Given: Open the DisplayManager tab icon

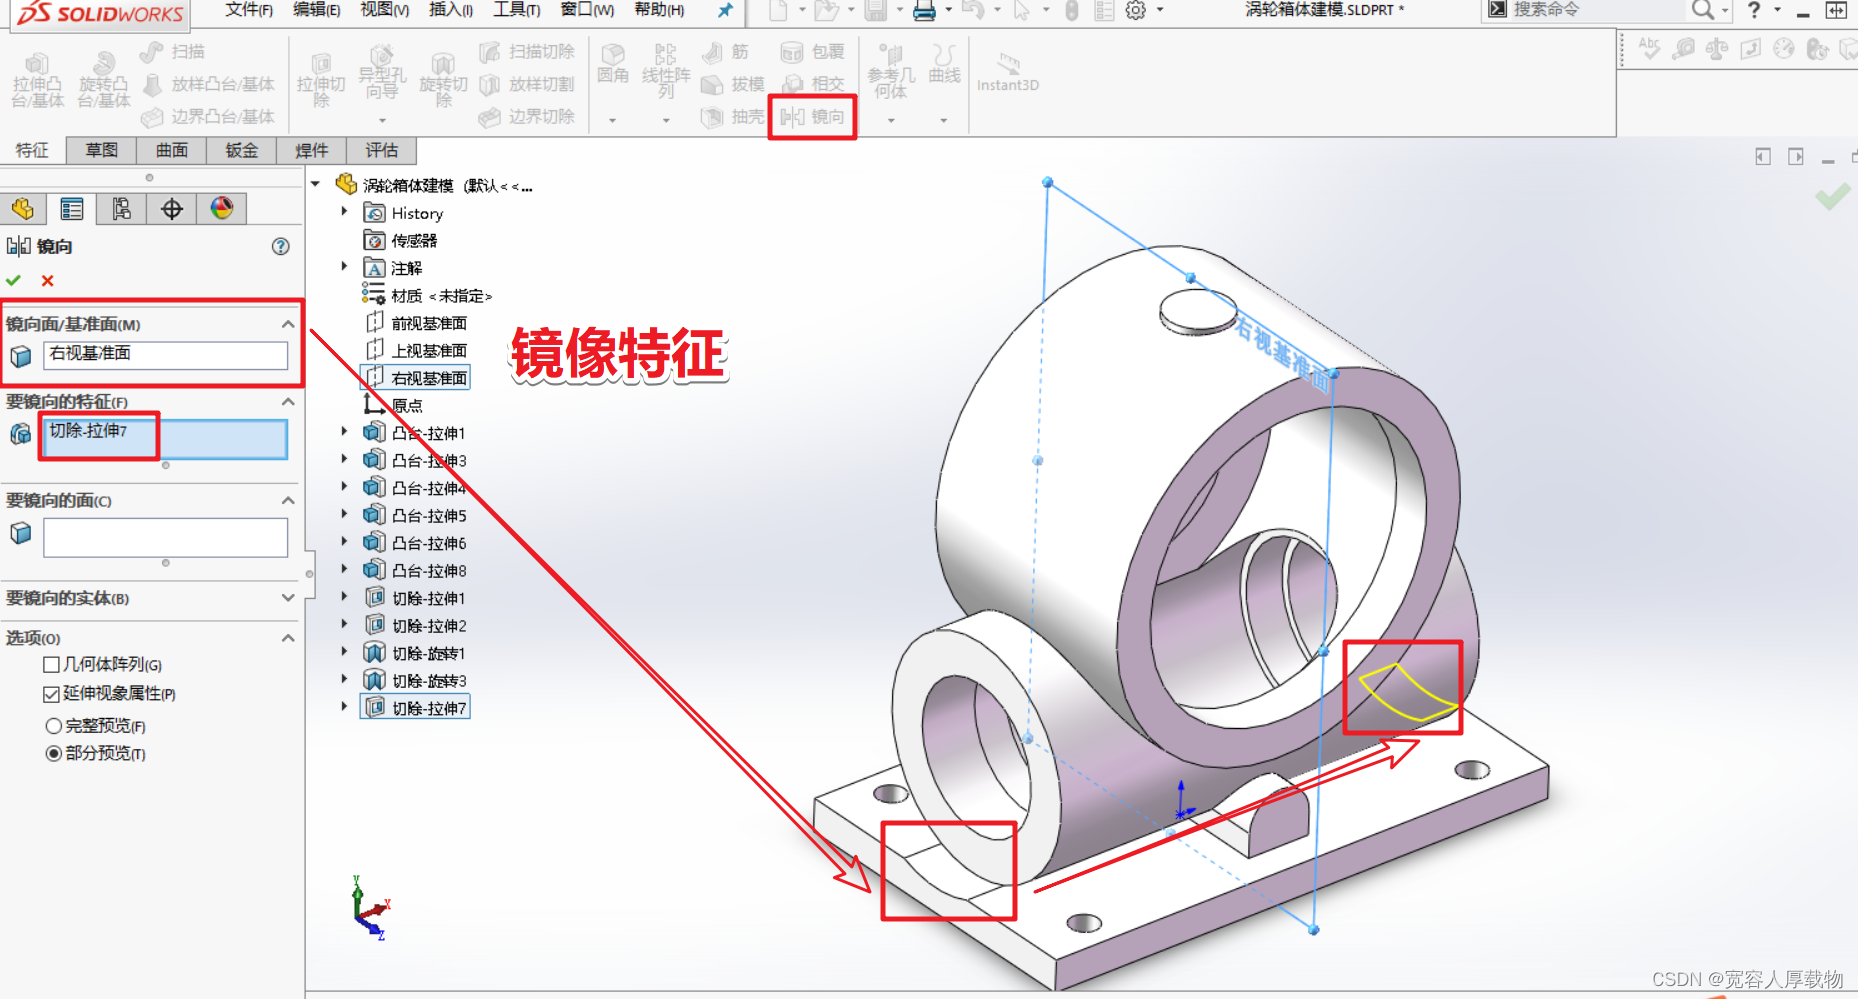Looking at the screenshot, I should coord(222,208).
